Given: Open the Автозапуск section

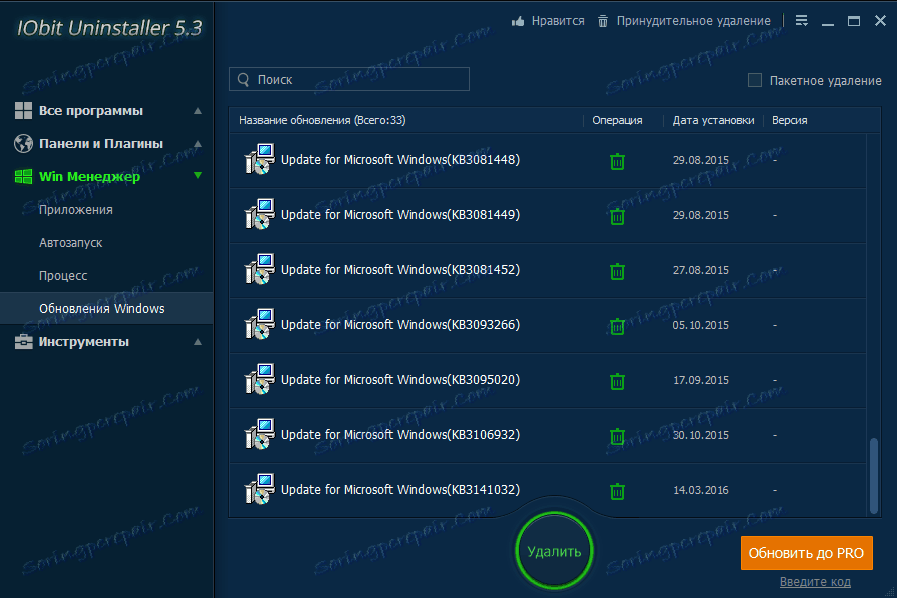Looking at the screenshot, I should tap(70, 243).
